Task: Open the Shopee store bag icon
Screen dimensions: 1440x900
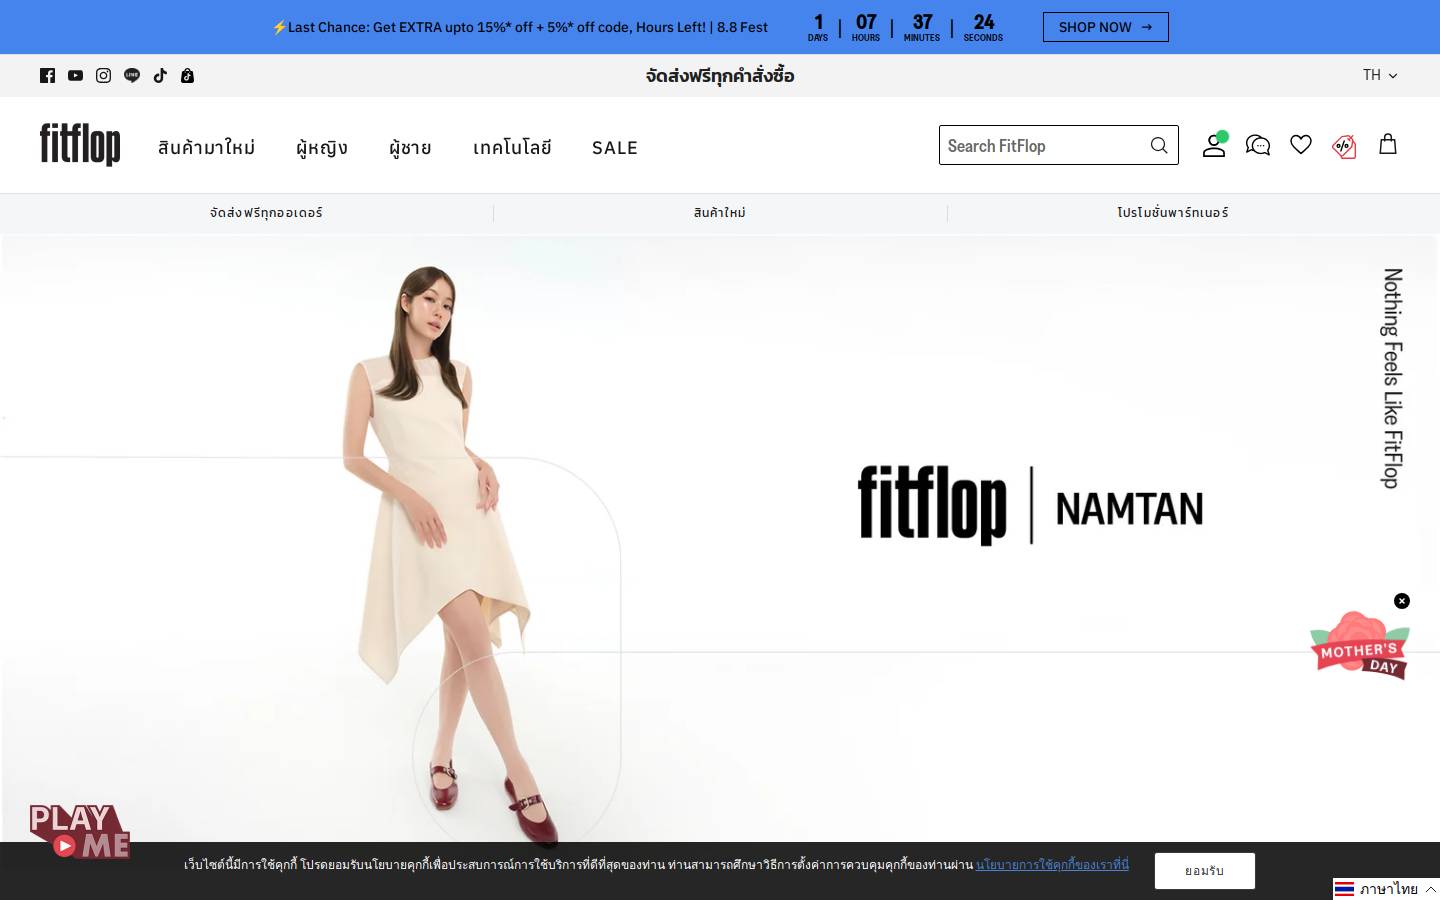Action: [187, 75]
